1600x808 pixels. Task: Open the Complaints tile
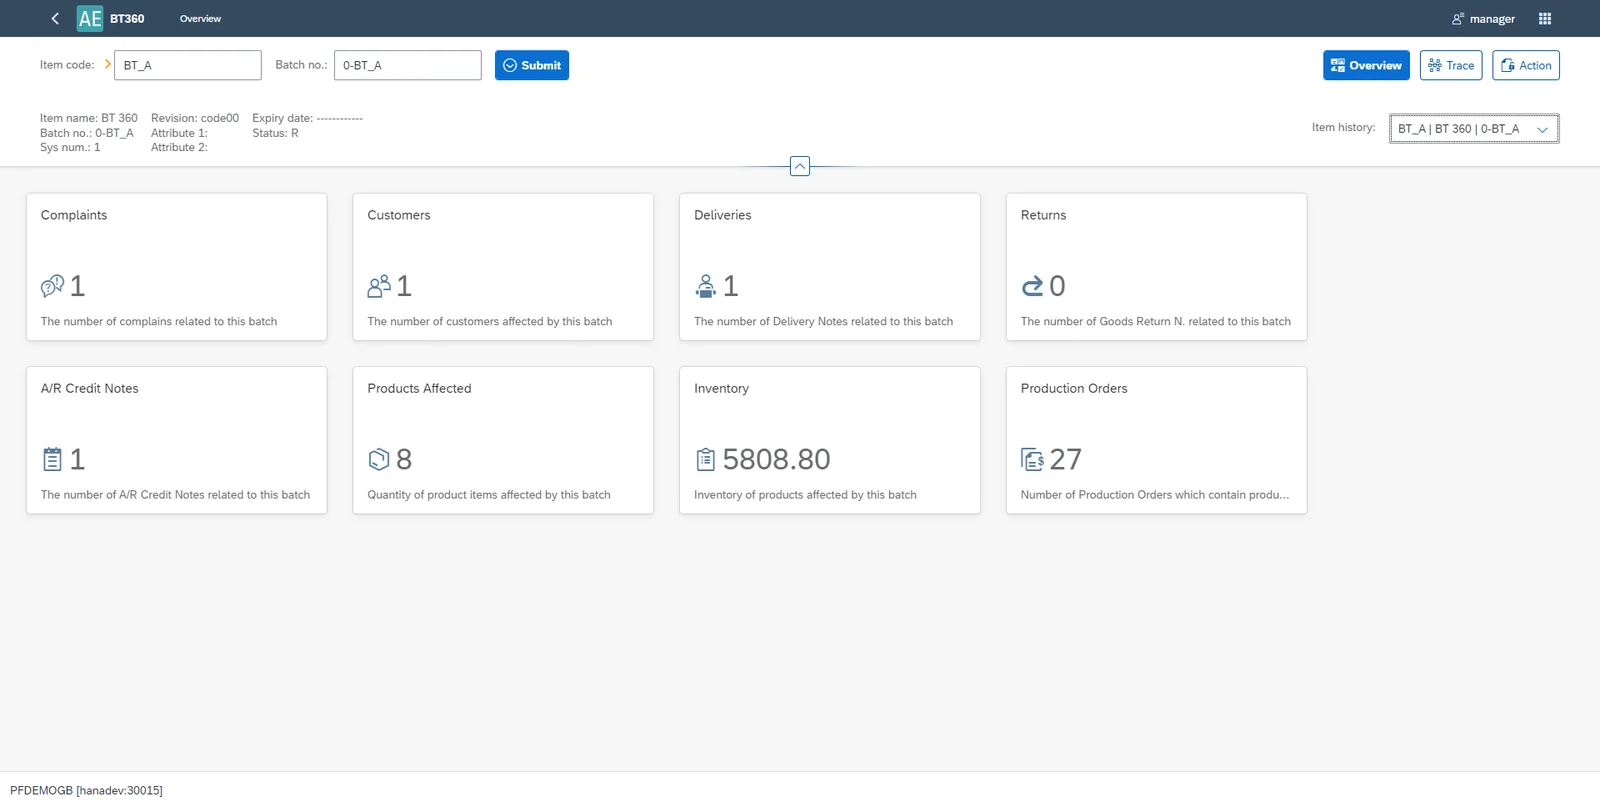pos(177,267)
